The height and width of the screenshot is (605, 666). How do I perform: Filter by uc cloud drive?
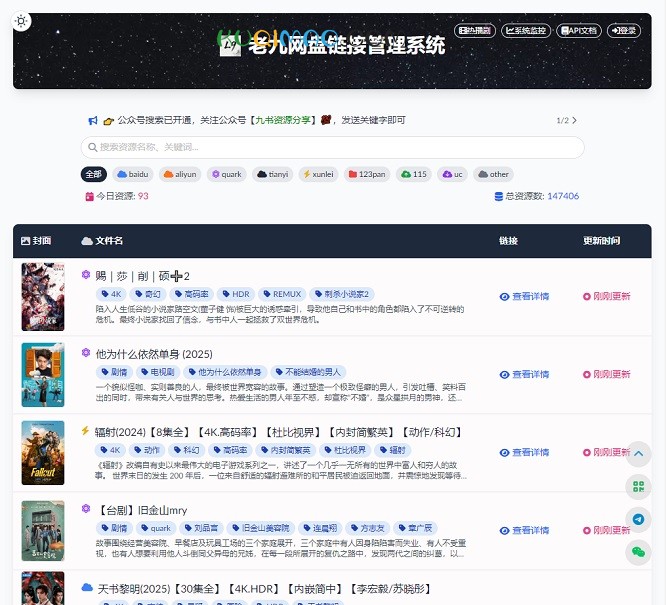click(452, 174)
